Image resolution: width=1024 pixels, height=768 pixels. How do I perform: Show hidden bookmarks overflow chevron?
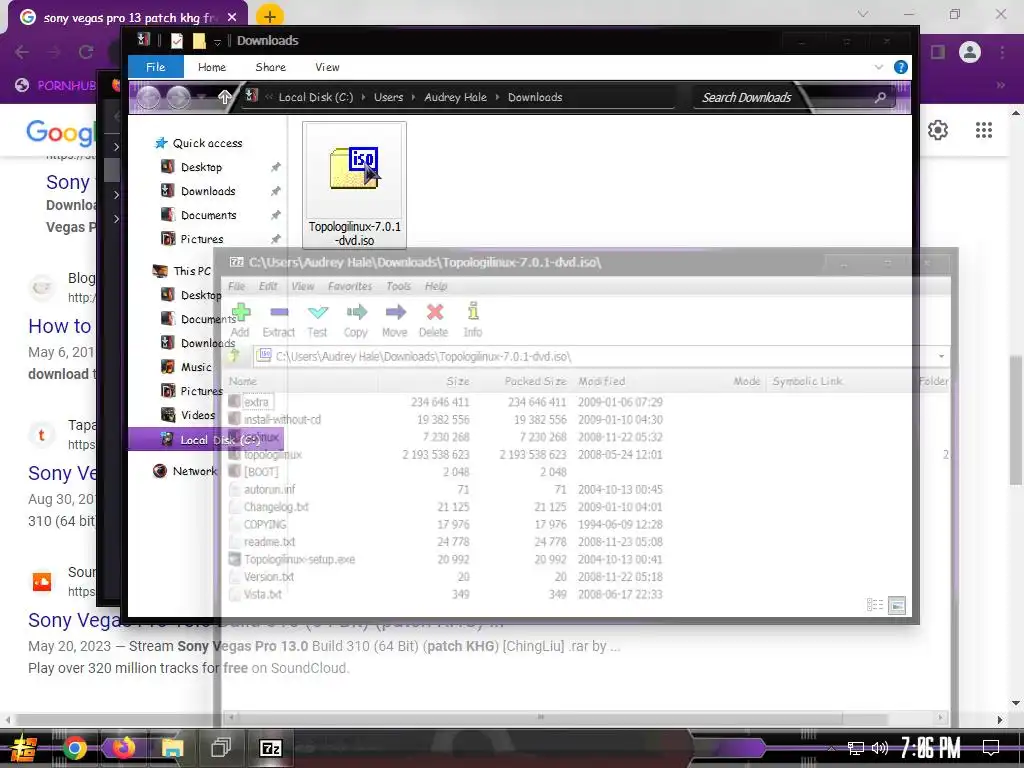1000,85
